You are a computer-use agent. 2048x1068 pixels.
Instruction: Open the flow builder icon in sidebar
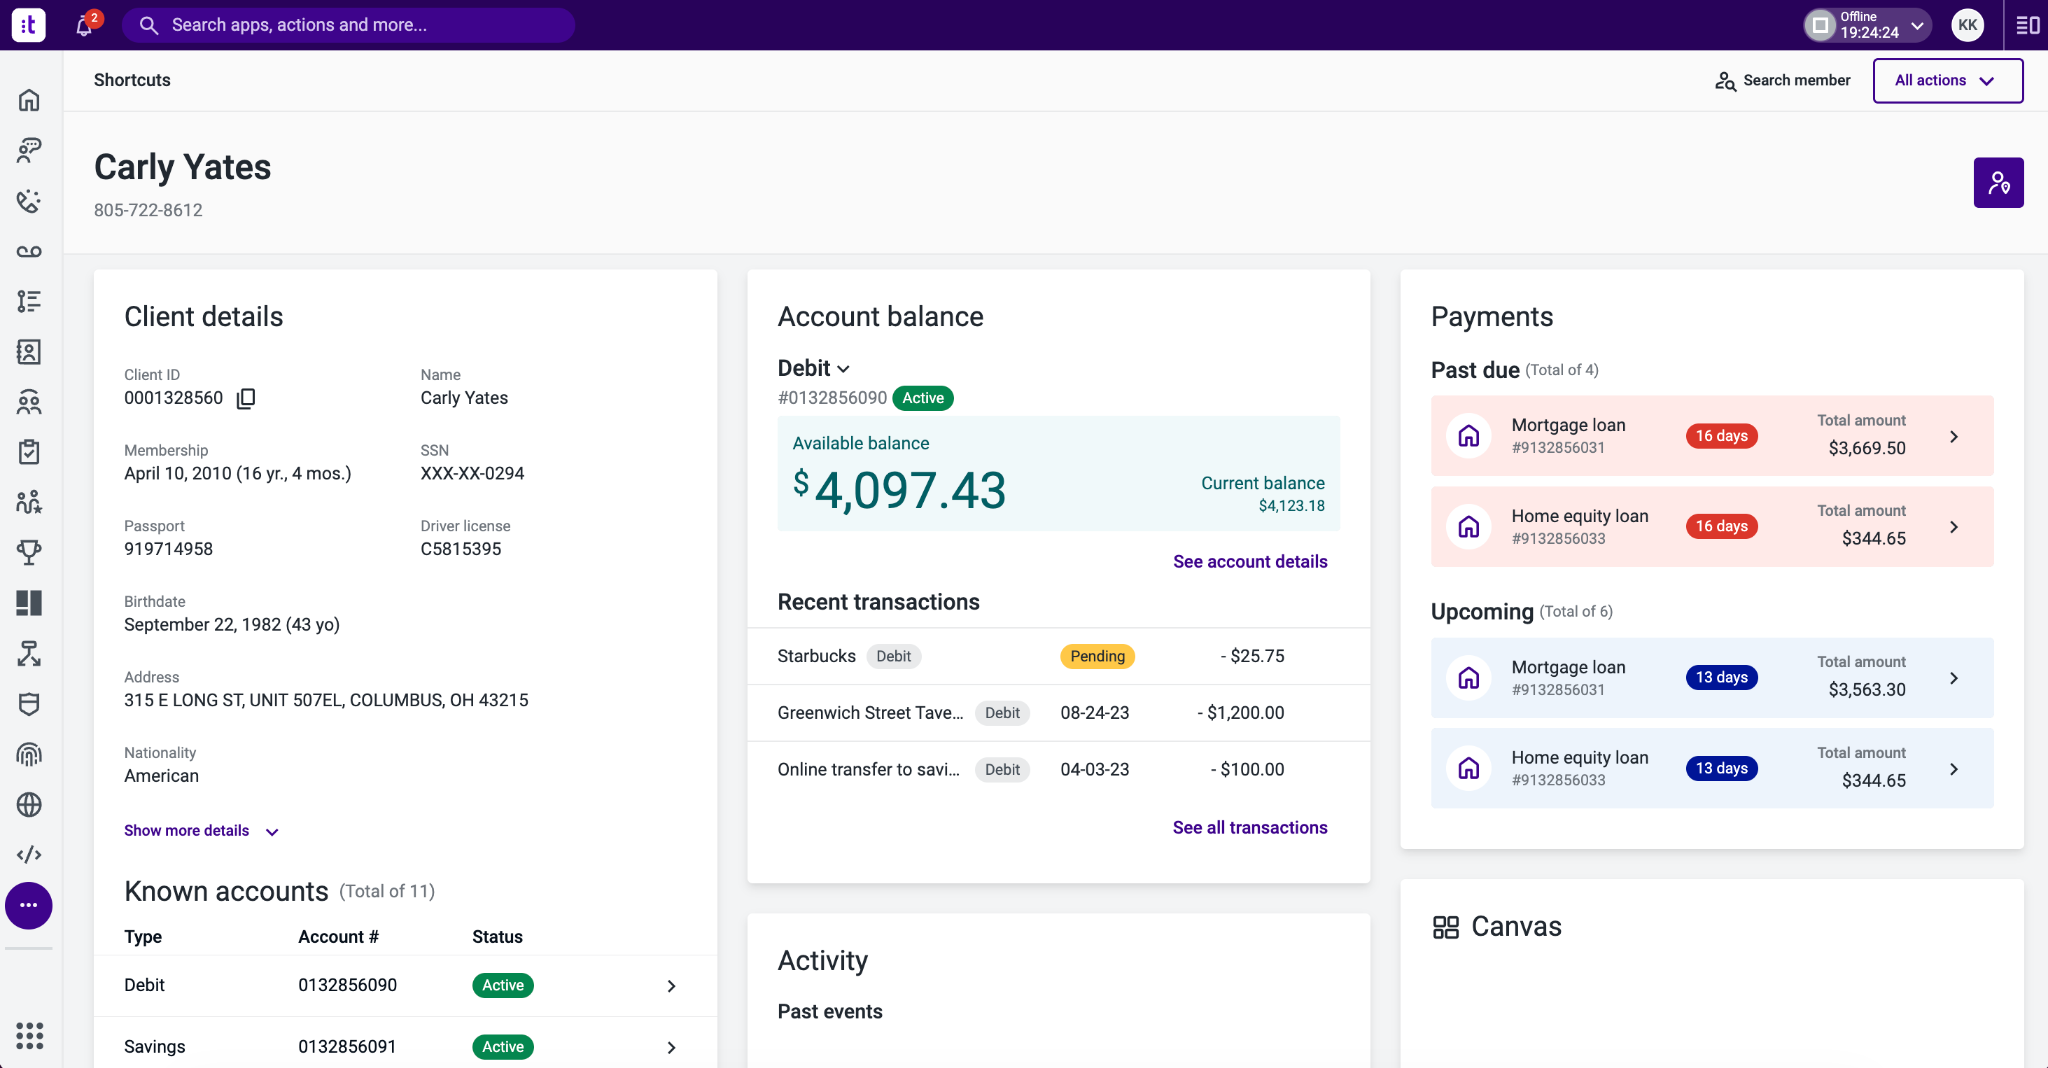(29, 654)
